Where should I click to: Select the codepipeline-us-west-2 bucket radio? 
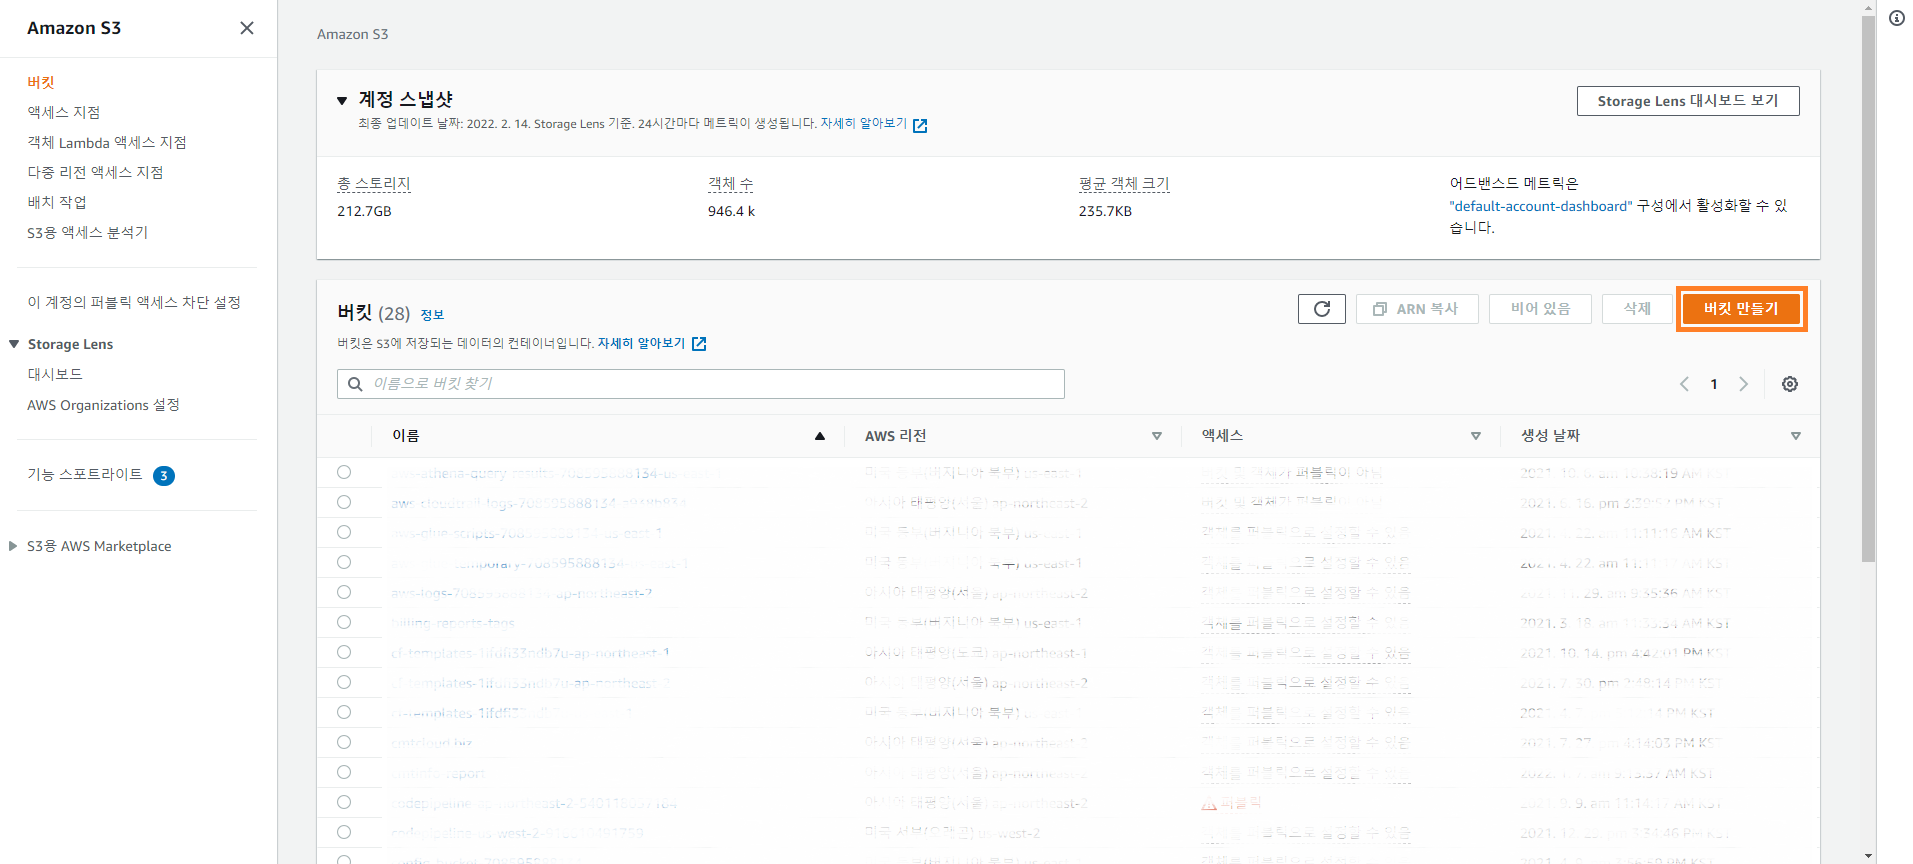(x=344, y=832)
